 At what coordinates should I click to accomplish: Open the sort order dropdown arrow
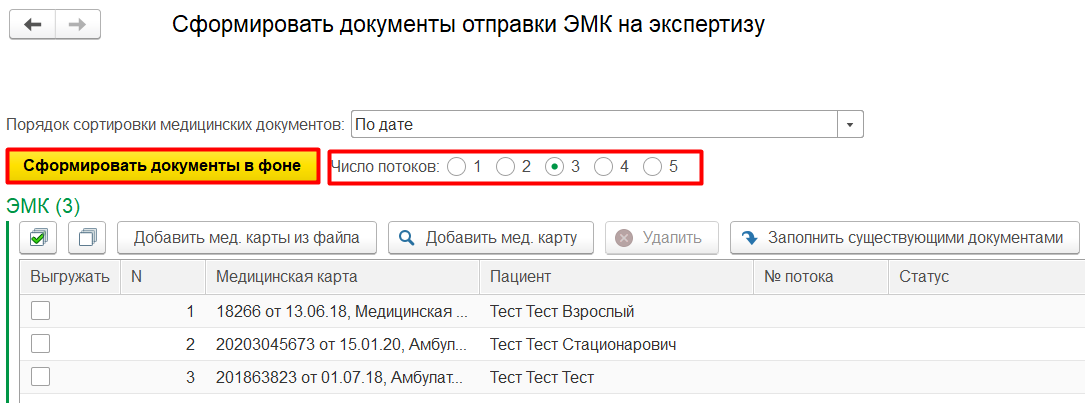[x=850, y=125]
